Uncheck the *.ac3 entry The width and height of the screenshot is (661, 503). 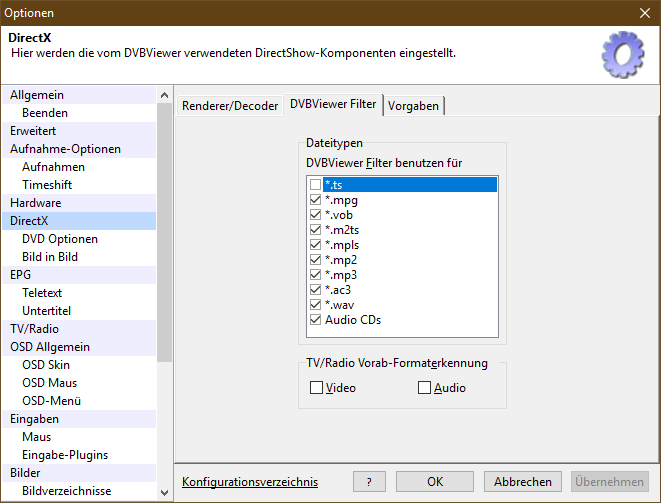coord(315,290)
